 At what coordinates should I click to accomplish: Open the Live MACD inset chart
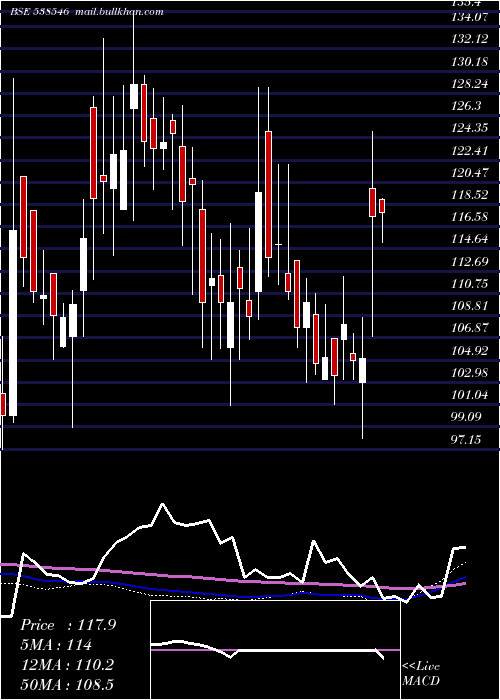point(275,650)
